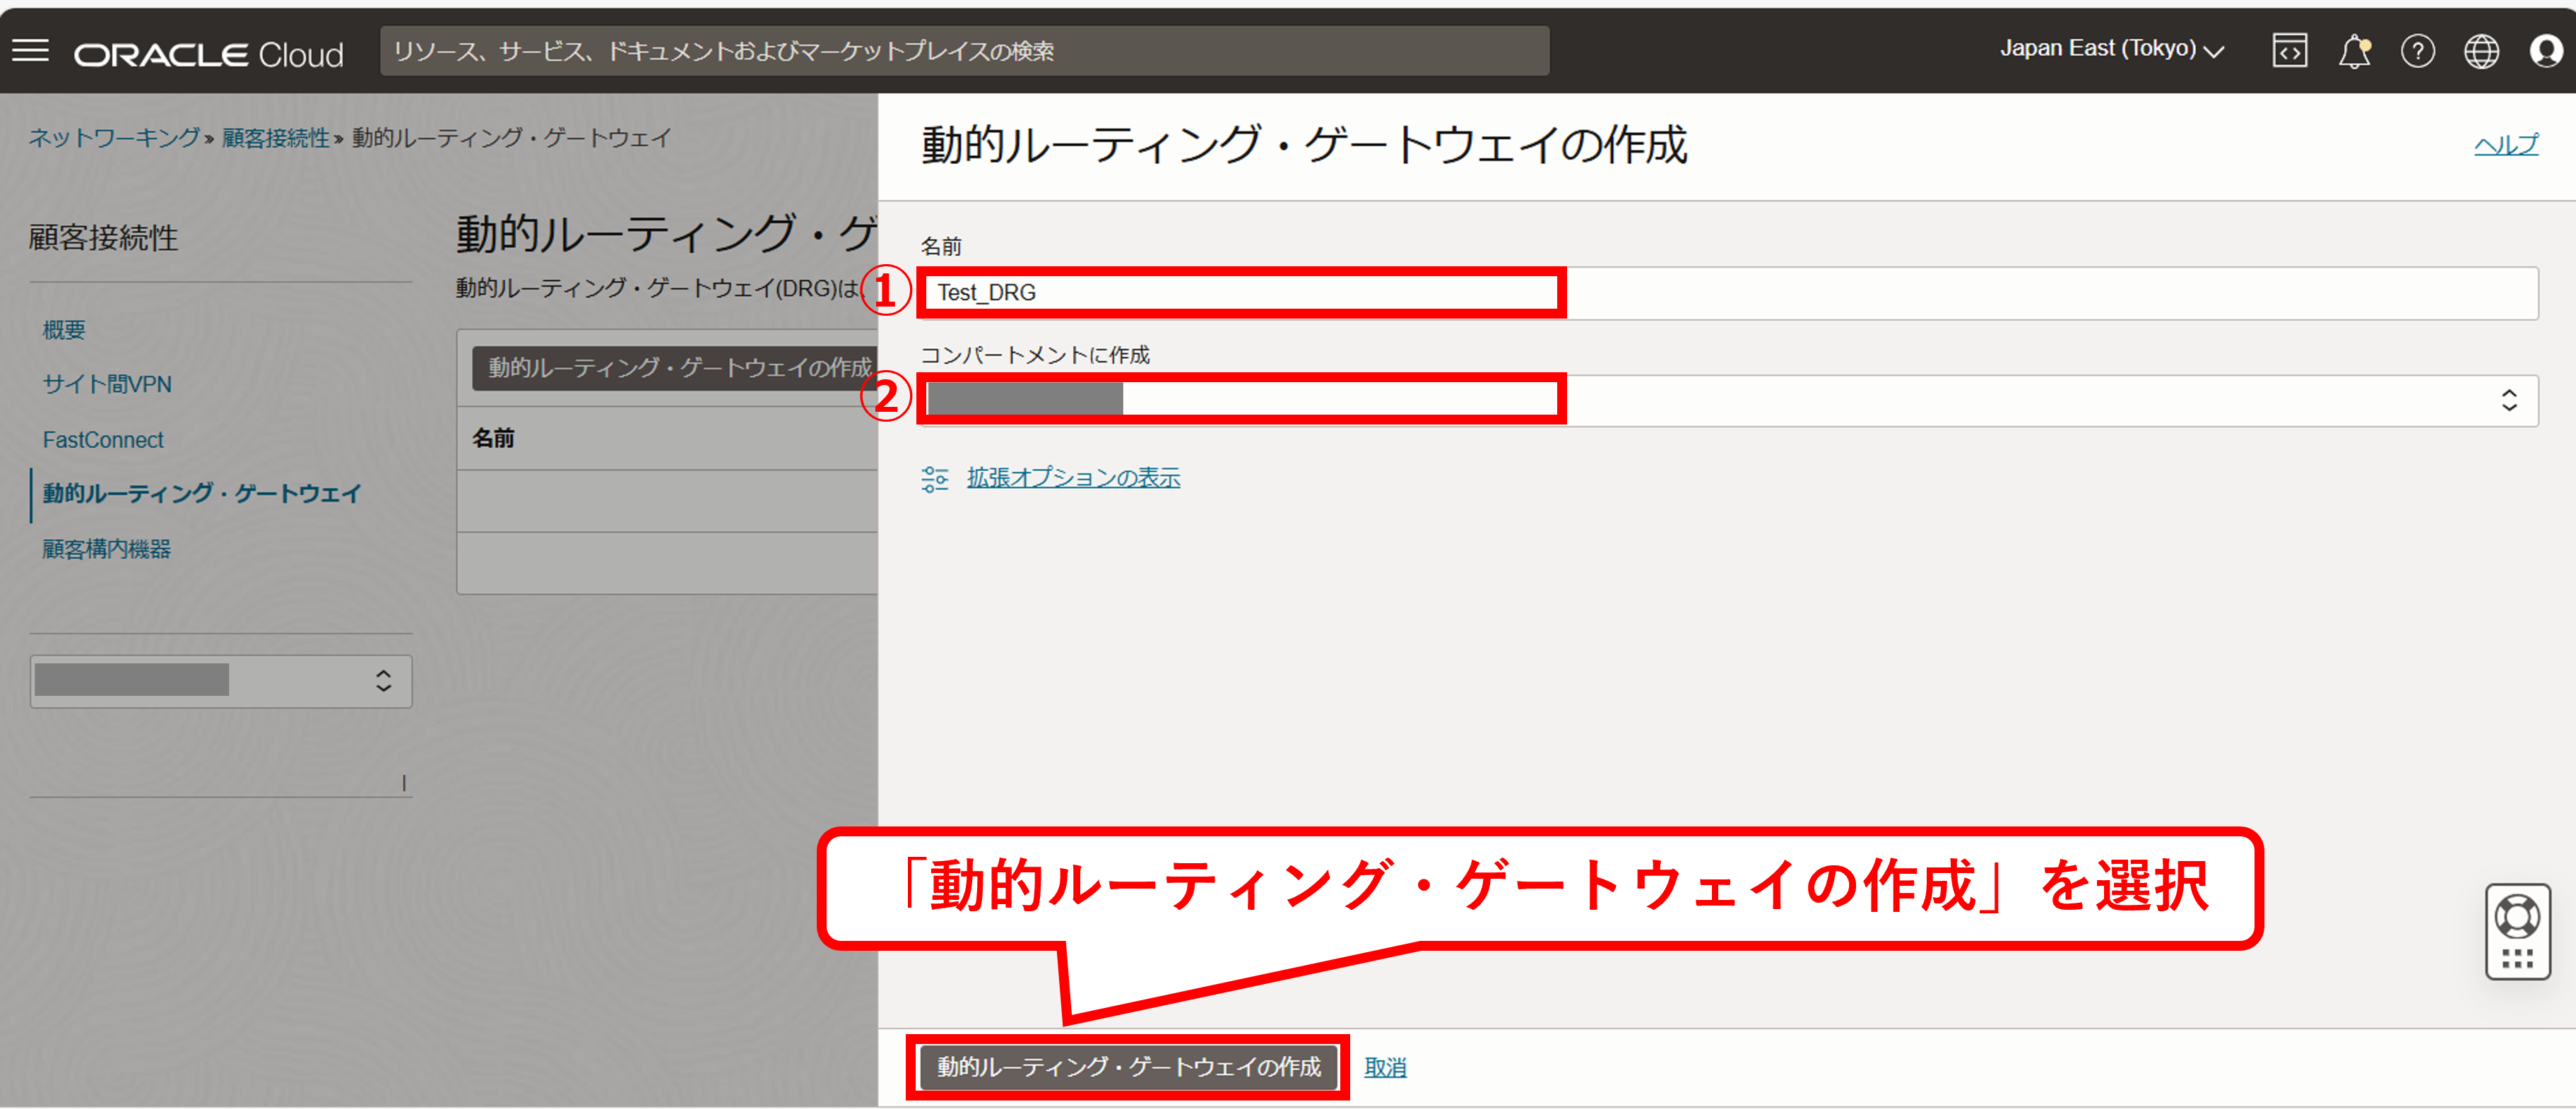Open the language globe icon
The width and height of the screenshot is (2576, 1109).
[x=2480, y=50]
